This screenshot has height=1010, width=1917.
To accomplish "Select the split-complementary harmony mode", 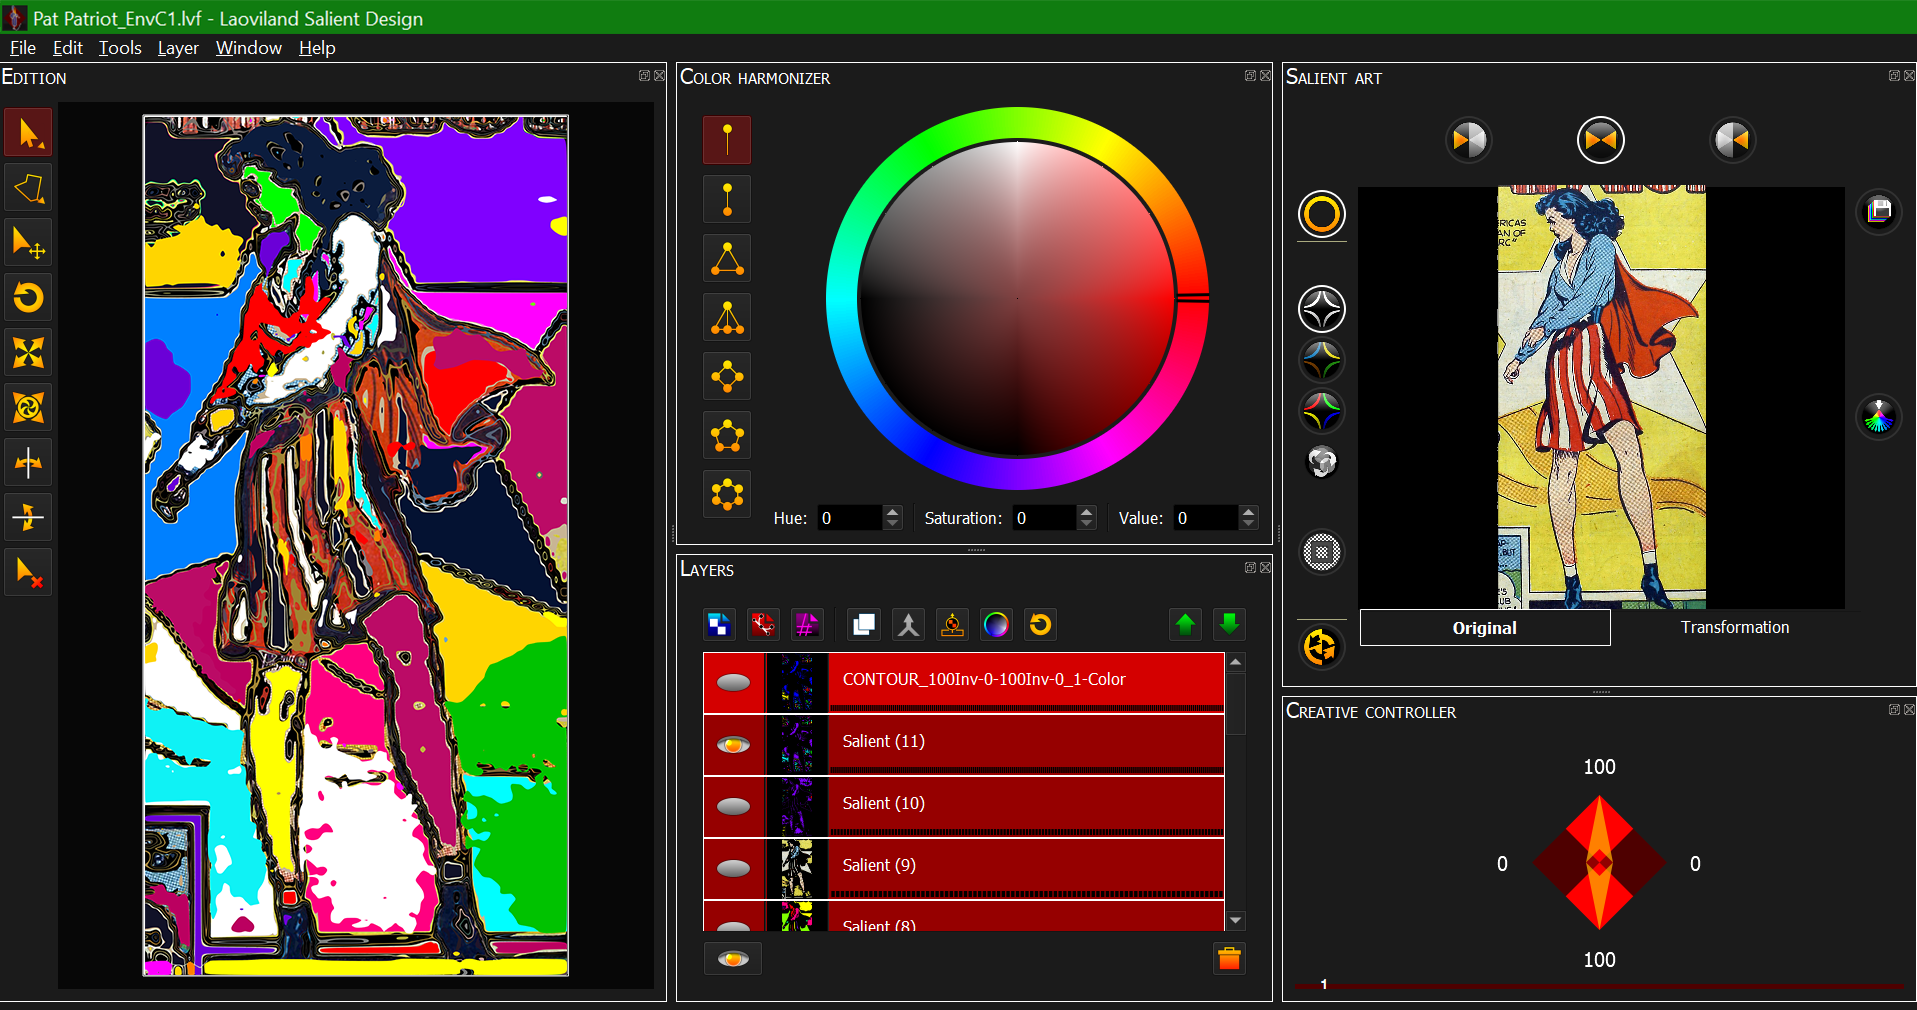I will pos(727,317).
